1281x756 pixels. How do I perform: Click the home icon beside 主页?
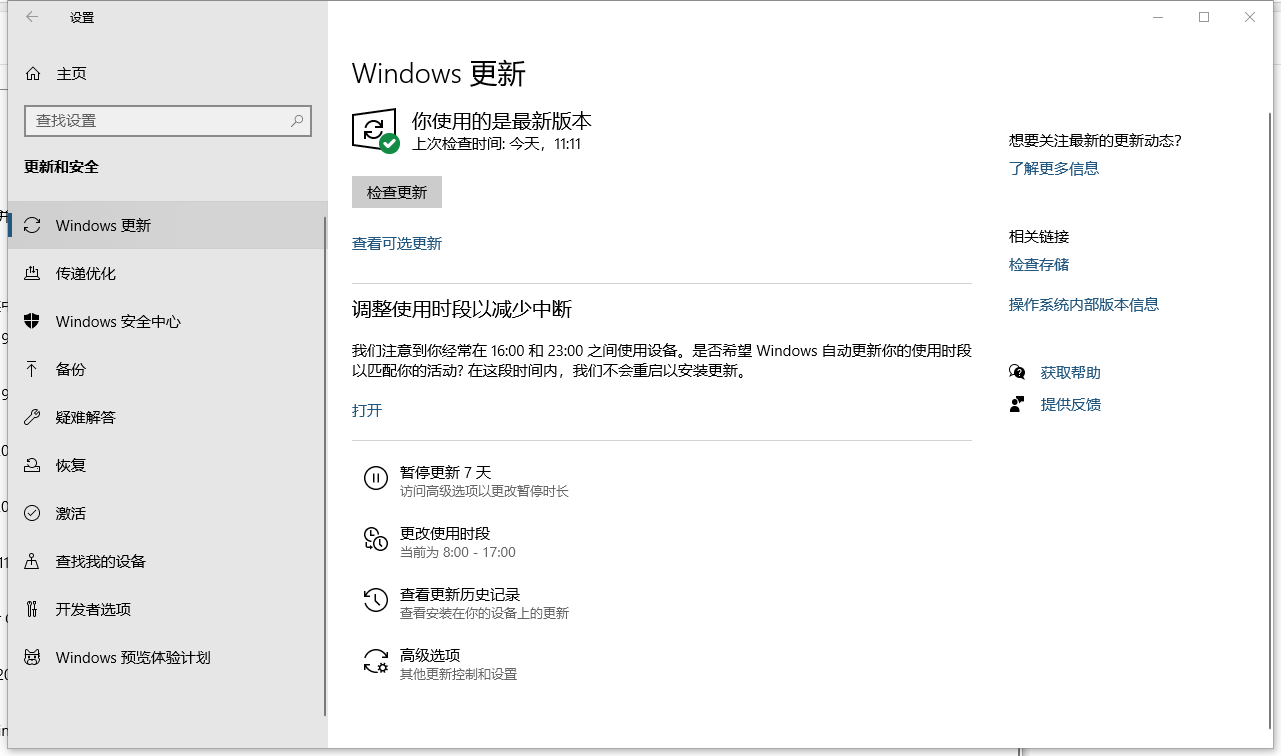(33, 73)
